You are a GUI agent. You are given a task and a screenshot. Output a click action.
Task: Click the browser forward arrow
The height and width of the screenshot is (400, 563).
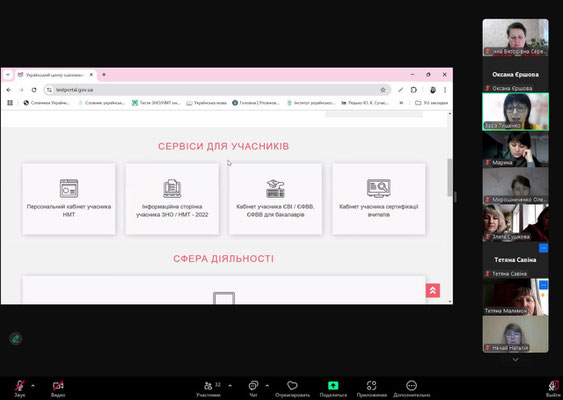pos(21,90)
